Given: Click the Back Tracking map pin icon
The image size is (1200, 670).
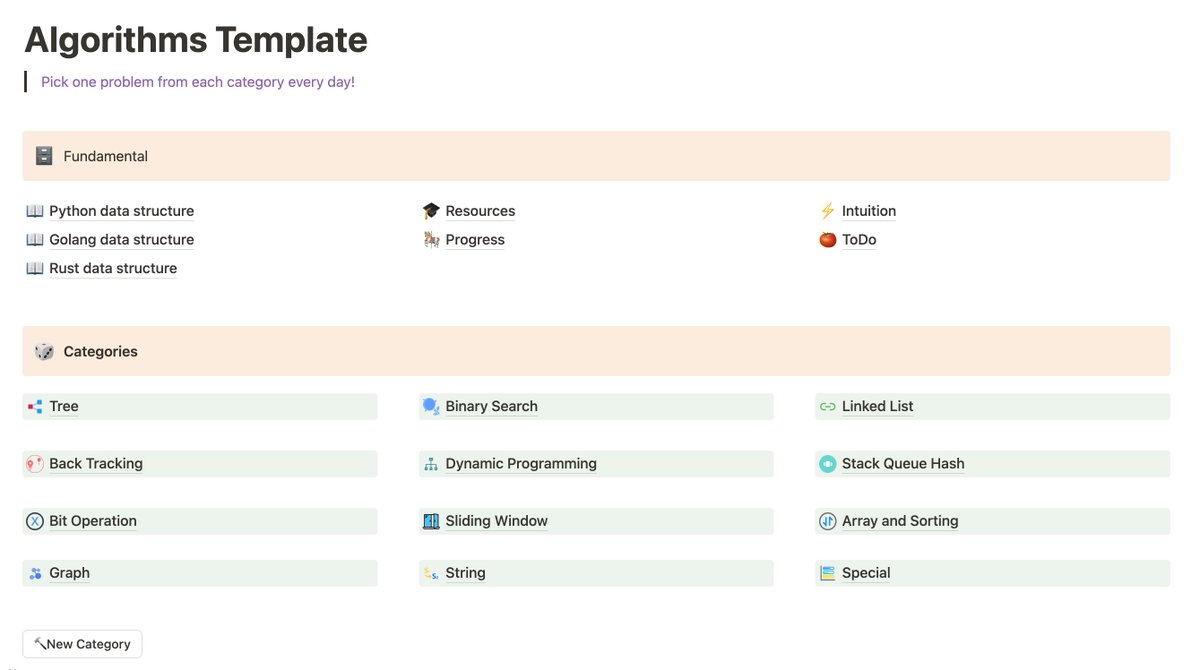Looking at the screenshot, I should [35, 464].
